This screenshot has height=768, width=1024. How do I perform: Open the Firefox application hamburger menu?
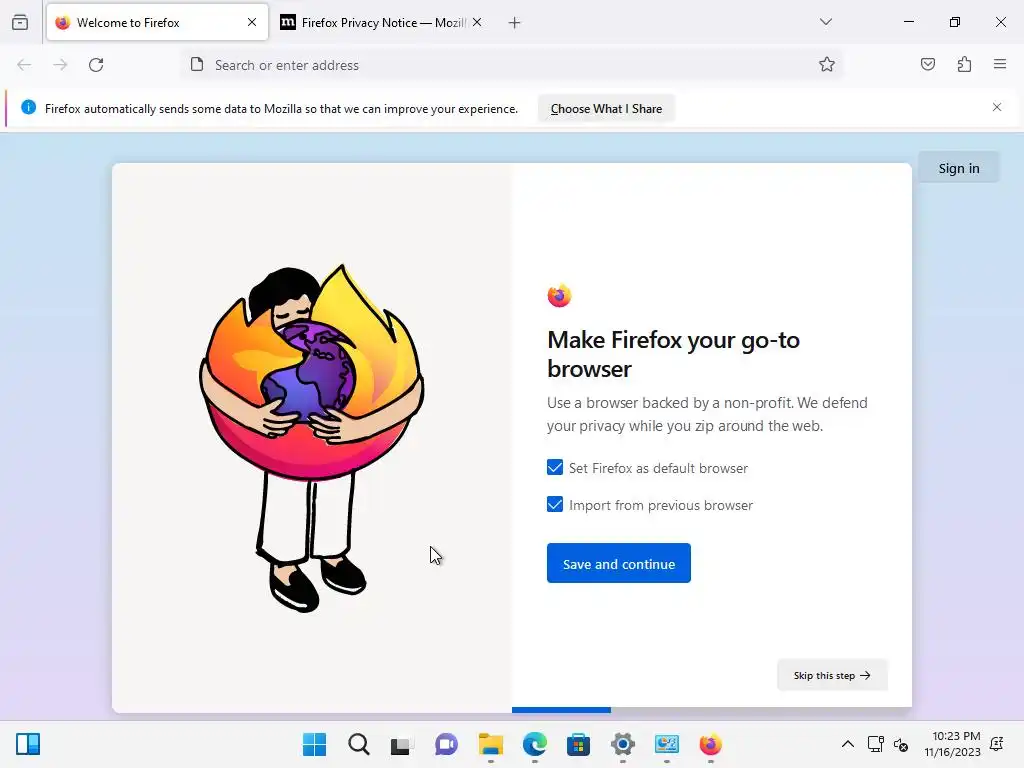[x=1000, y=64]
